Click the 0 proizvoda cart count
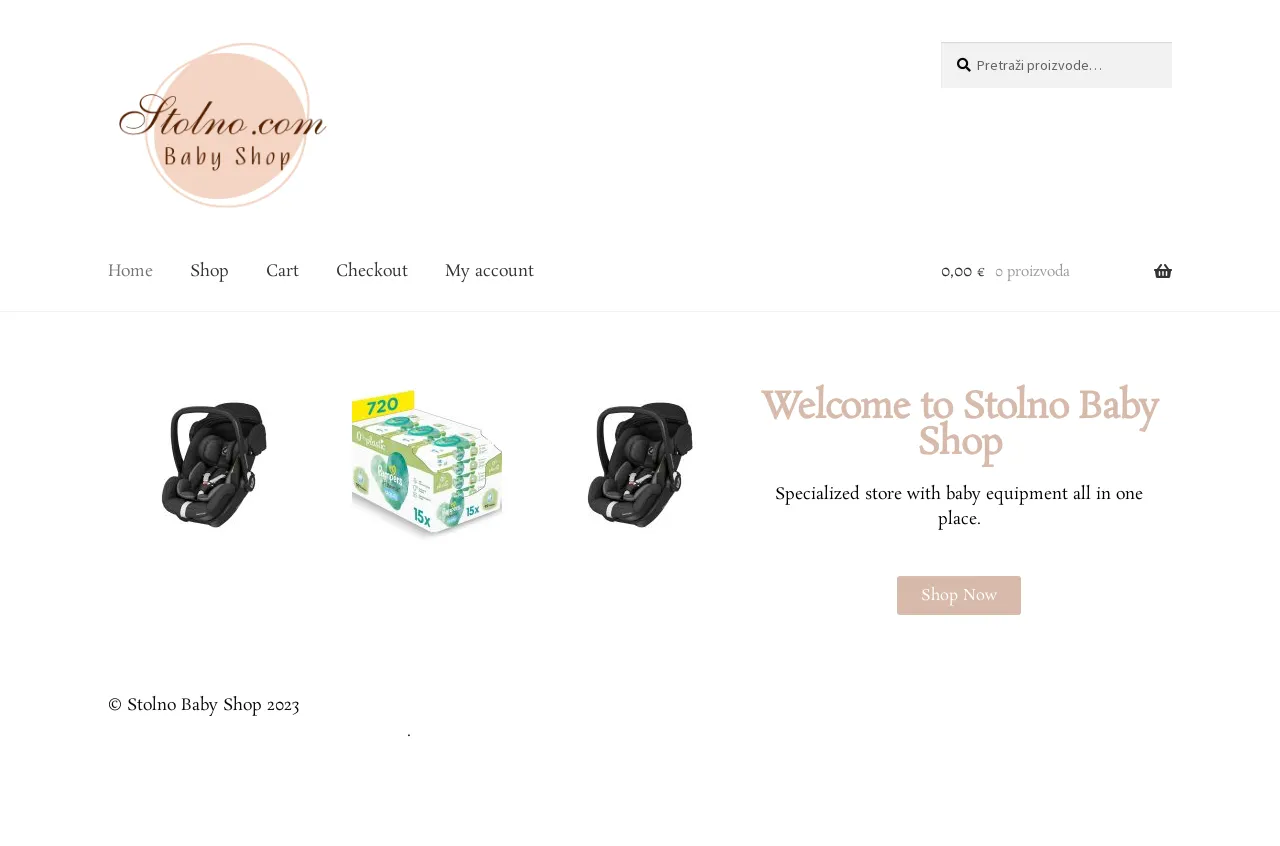This screenshot has width=1280, height=846. tap(1032, 272)
